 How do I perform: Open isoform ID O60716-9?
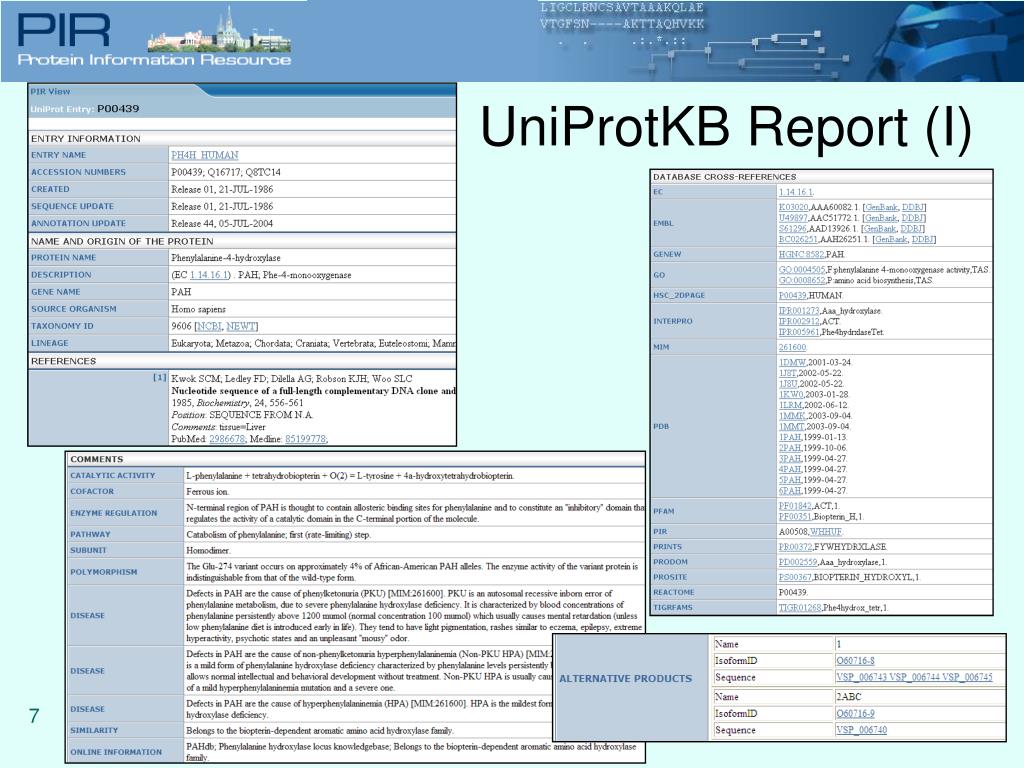856,714
